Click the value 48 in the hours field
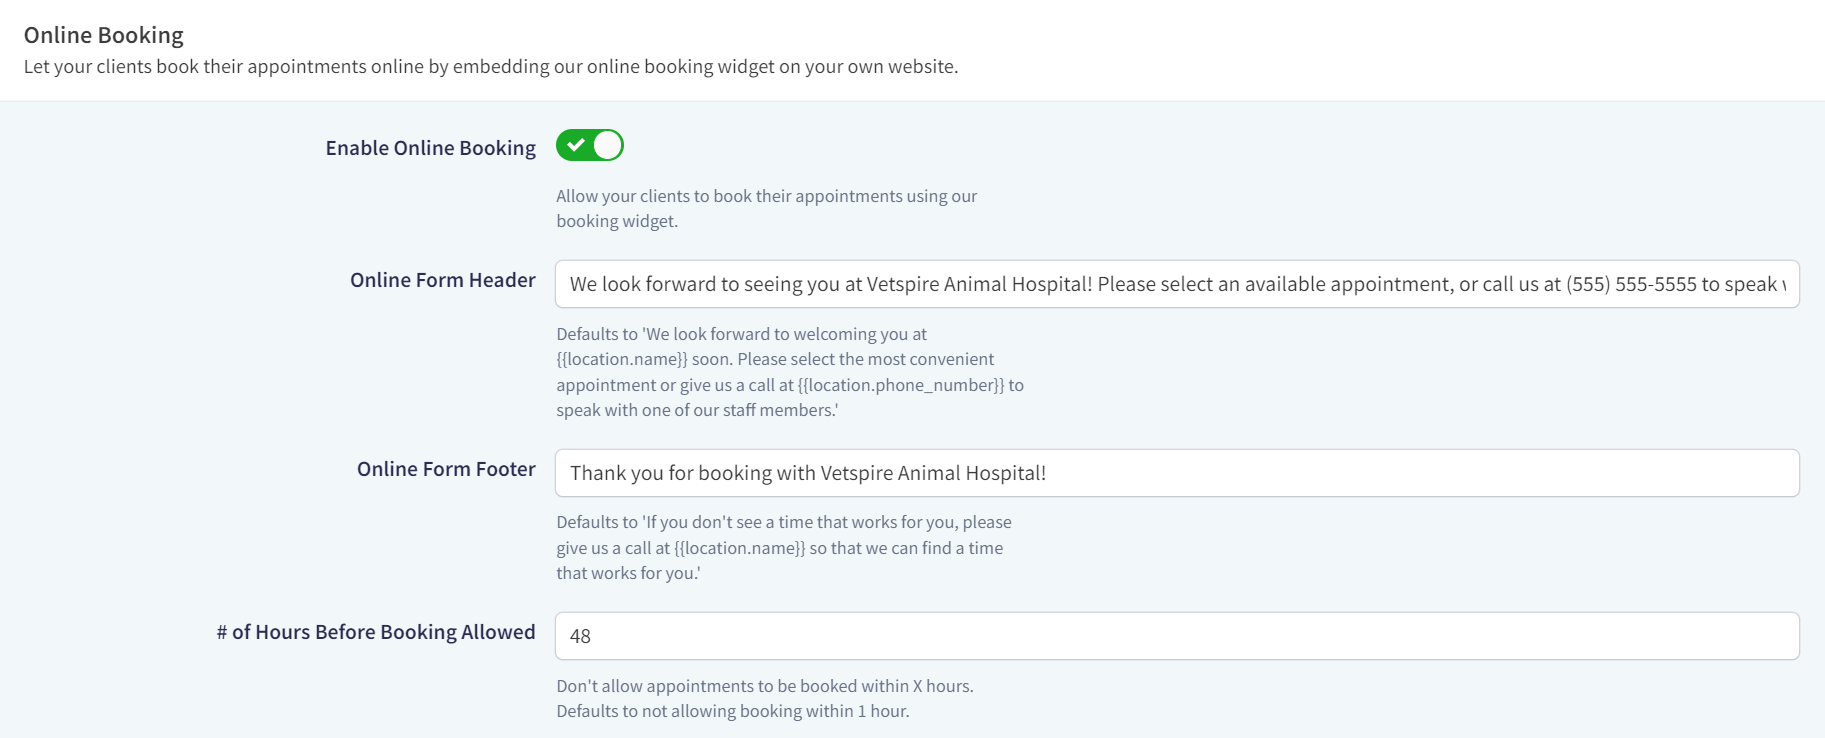Viewport: 1825px width, 738px height. tap(580, 635)
